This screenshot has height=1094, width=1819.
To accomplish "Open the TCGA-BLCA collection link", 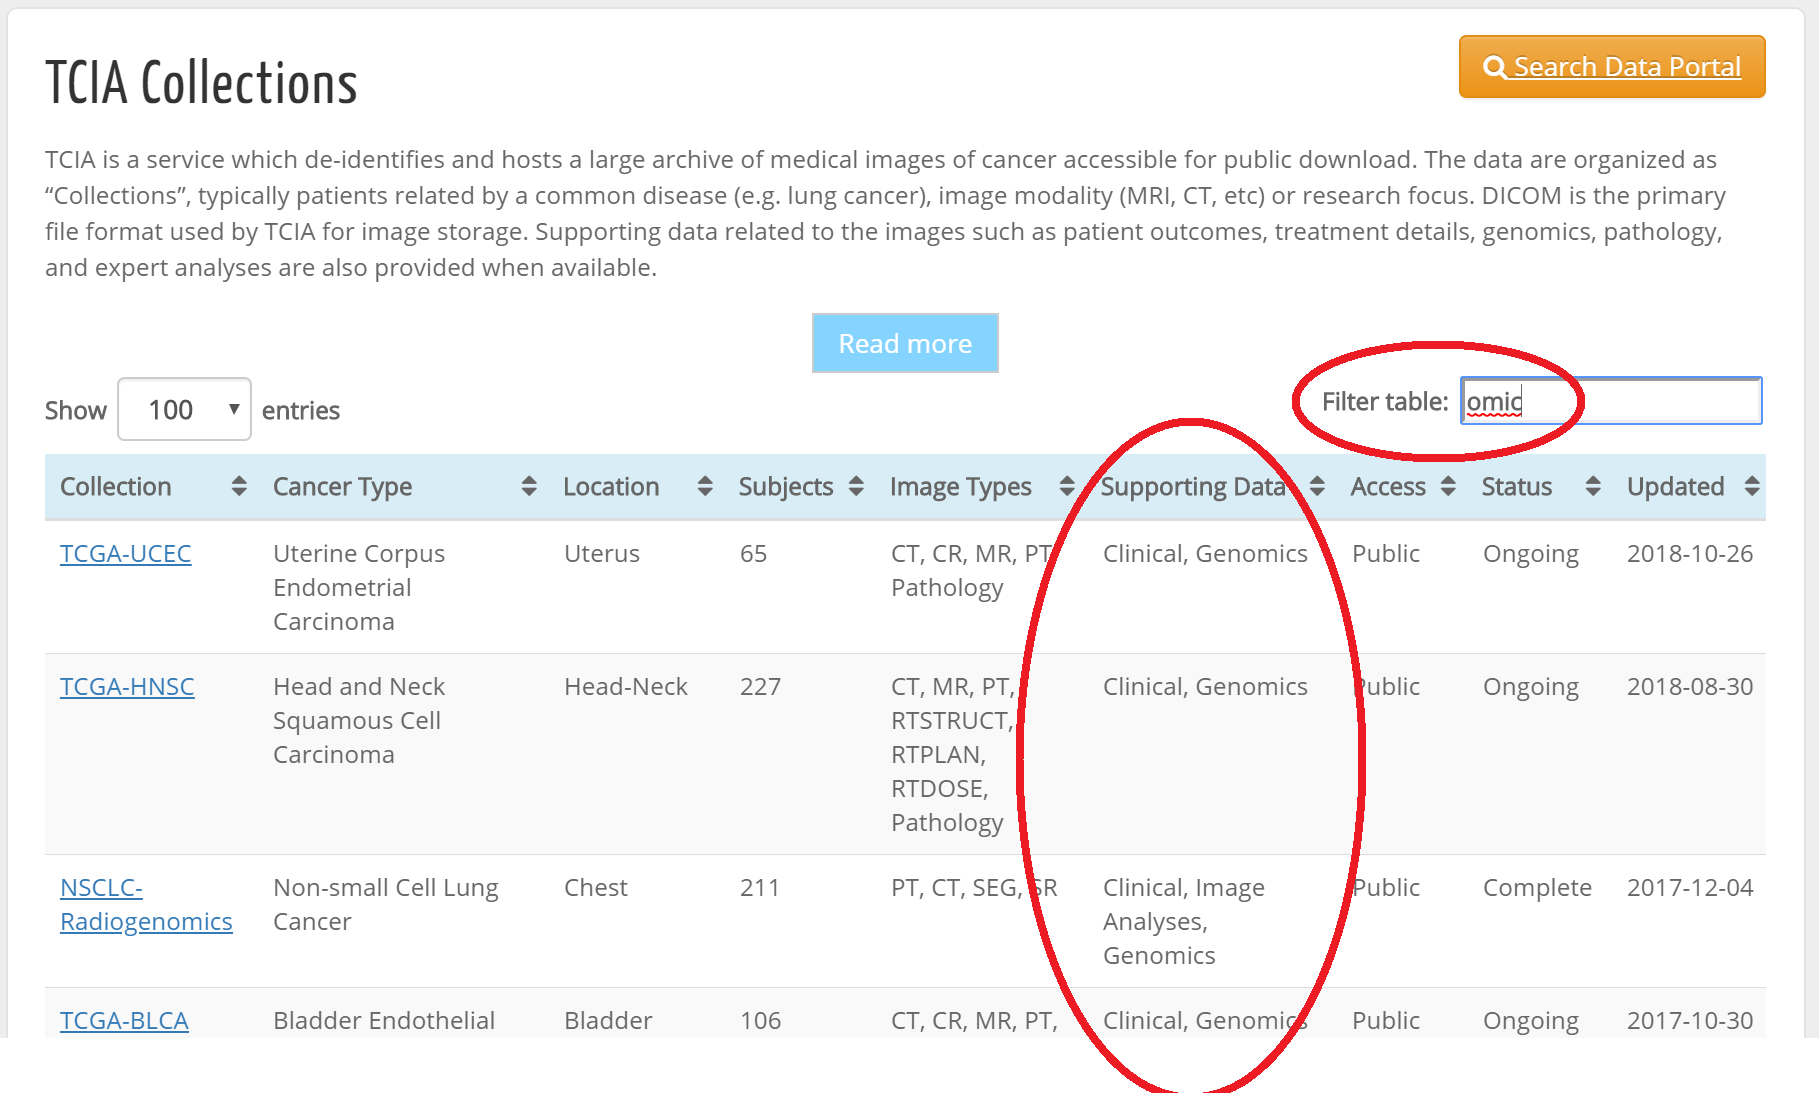I will [124, 1021].
